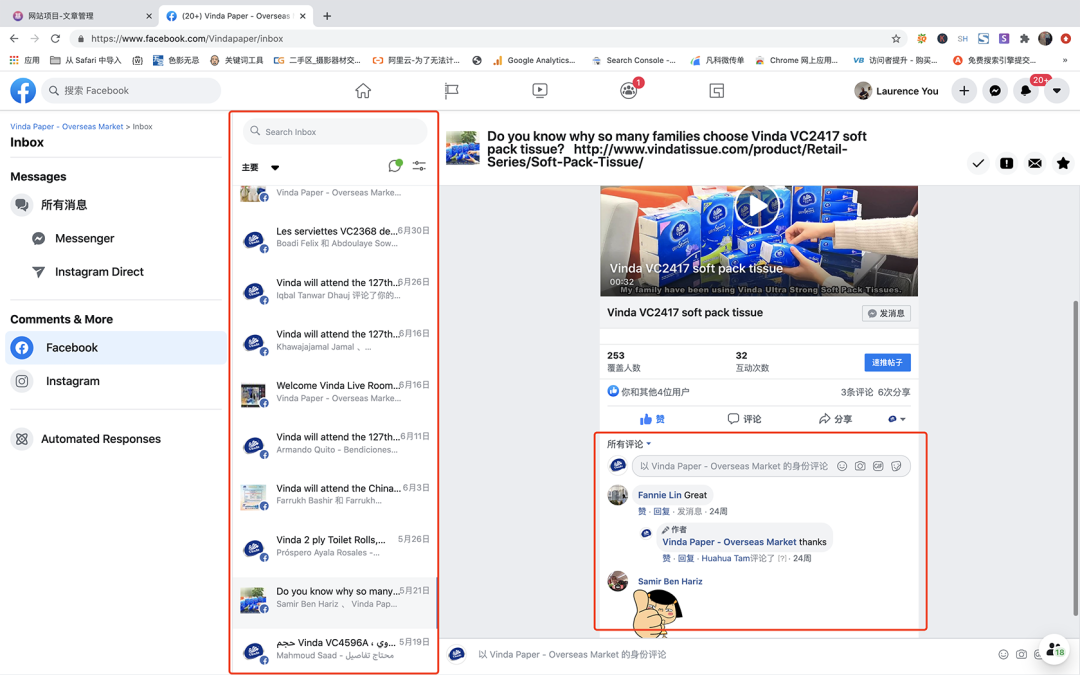The width and height of the screenshot is (1080, 675).
Task: Click camera icon in bottom comment bar
Action: pyautogui.click(x=1021, y=654)
